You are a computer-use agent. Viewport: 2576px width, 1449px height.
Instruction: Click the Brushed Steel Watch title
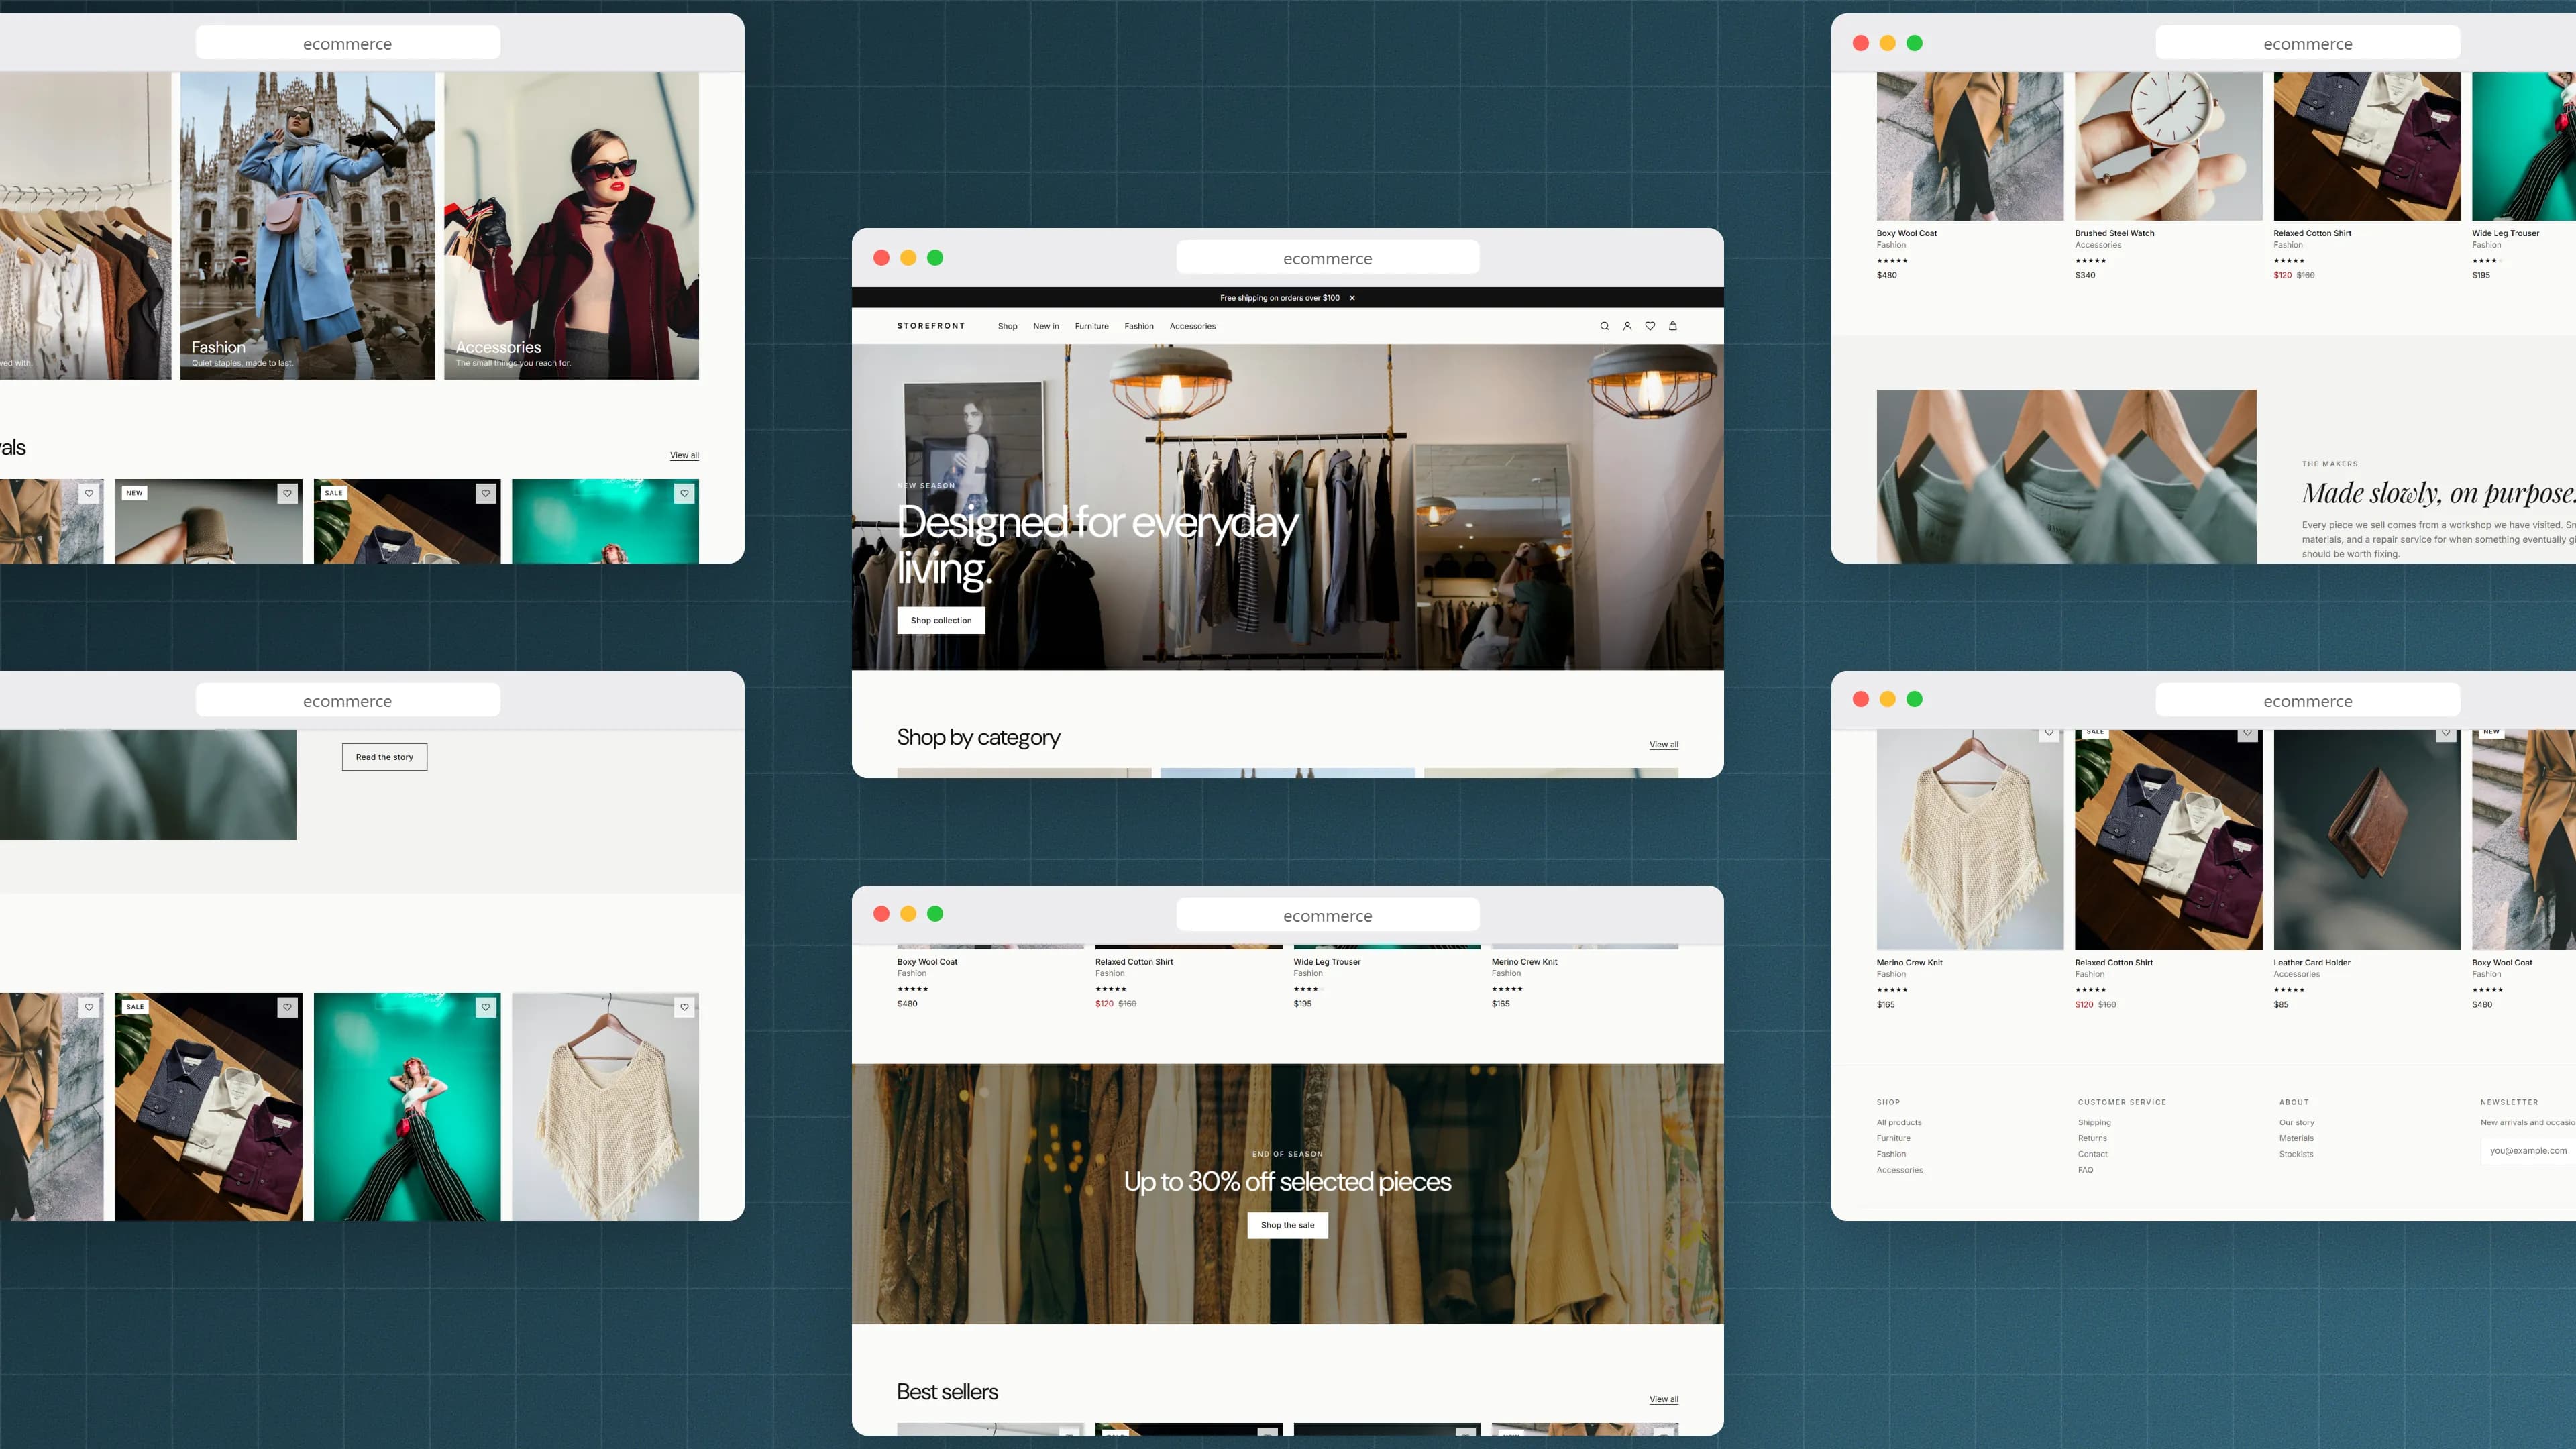pyautogui.click(x=2114, y=233)
